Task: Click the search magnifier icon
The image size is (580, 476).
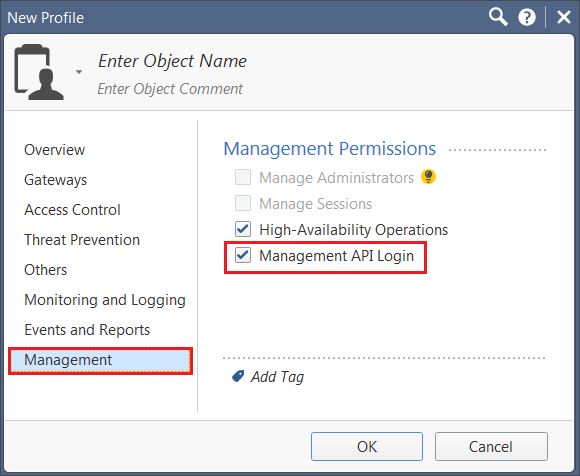Action: click(498, 17)
